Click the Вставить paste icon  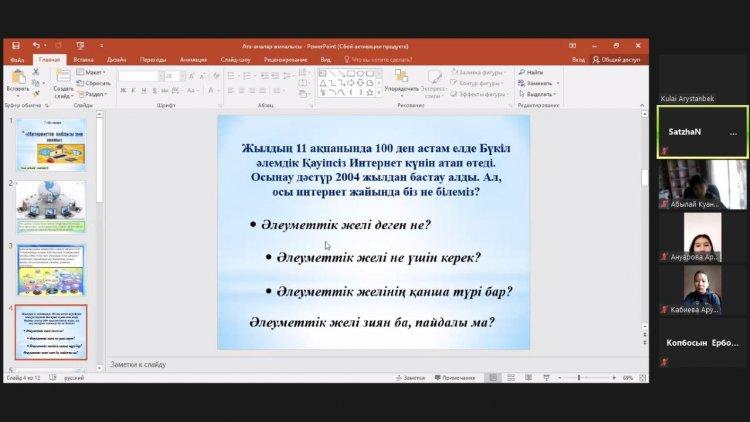pyautogui.click(x=17, y=80)
